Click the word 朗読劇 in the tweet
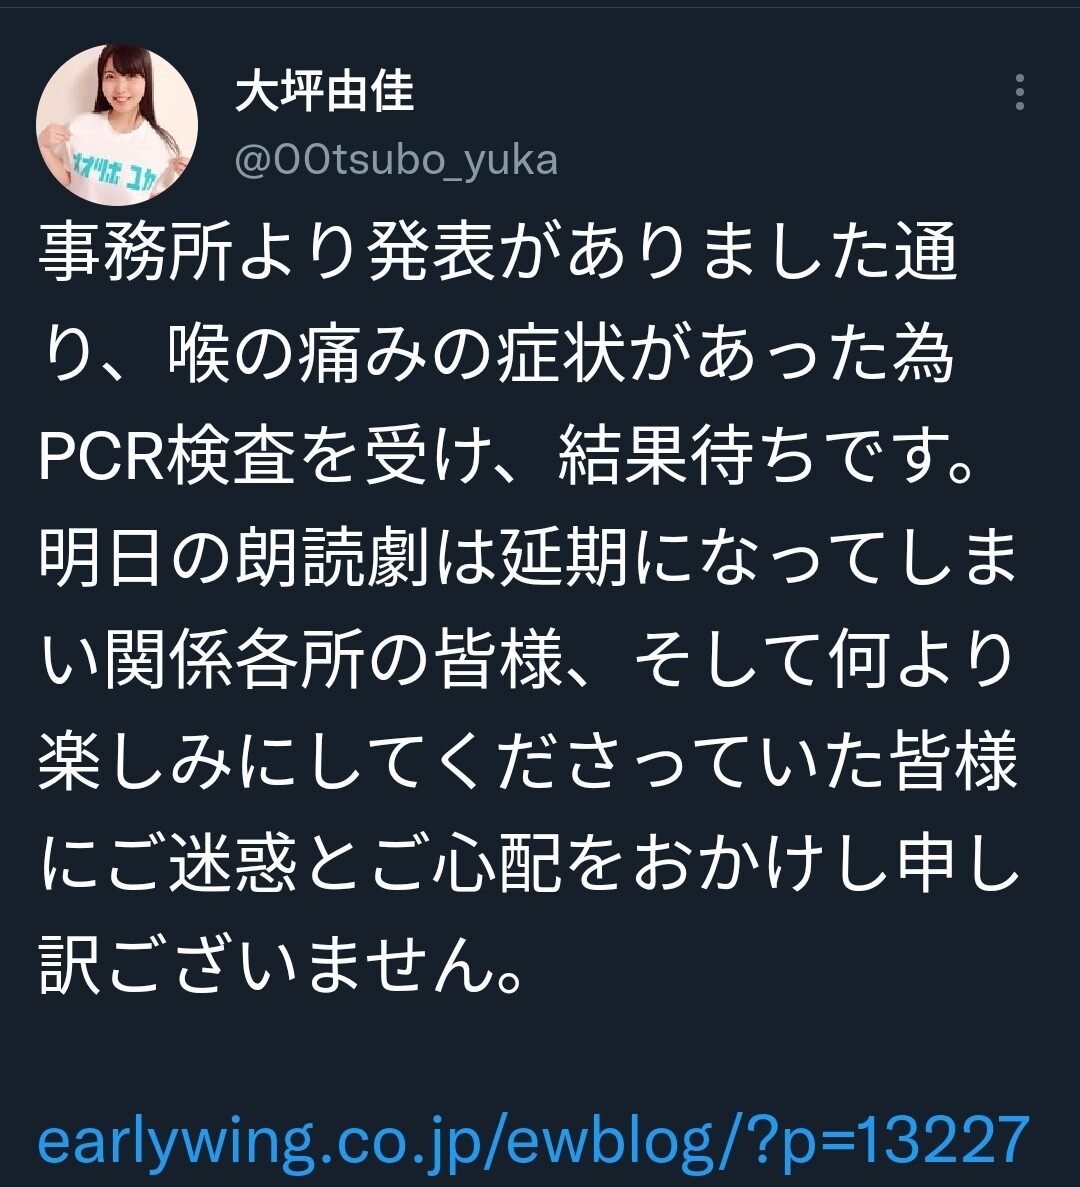The width and height of the screenshot is (1080, 1187). pyautogui.click(x=333, y=561)
